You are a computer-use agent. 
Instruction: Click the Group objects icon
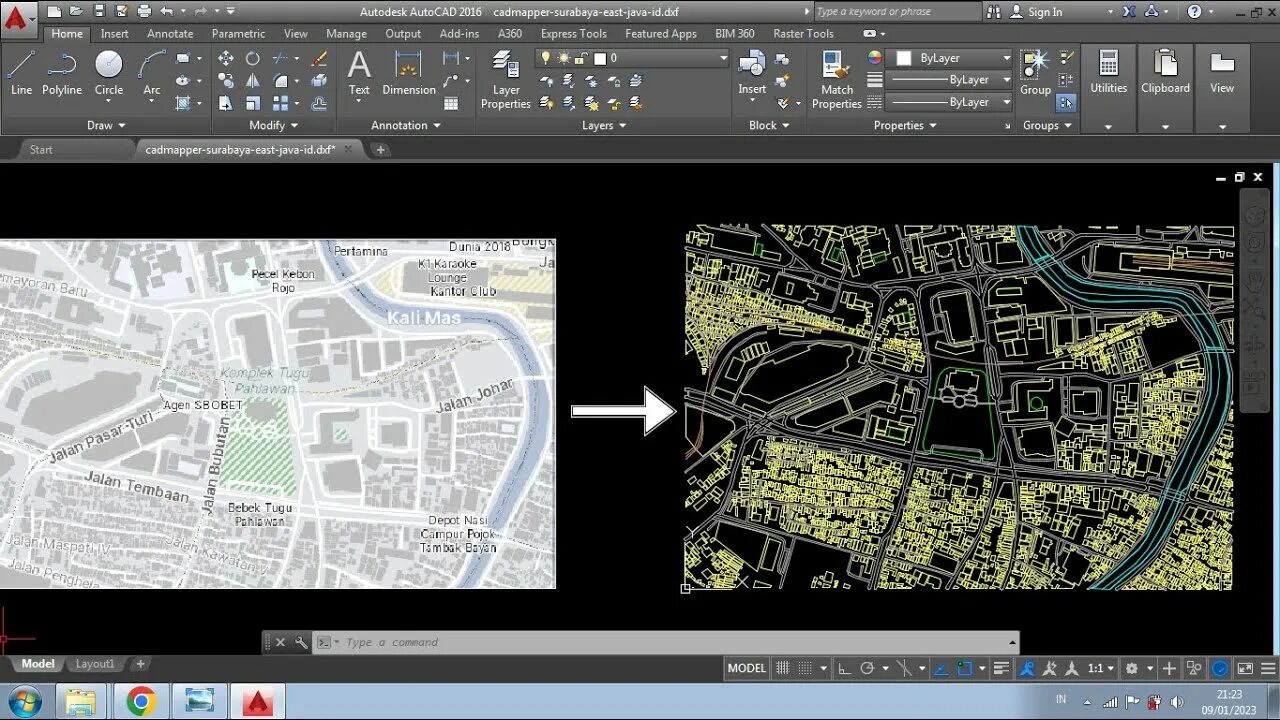click(x=1035, y=72)
